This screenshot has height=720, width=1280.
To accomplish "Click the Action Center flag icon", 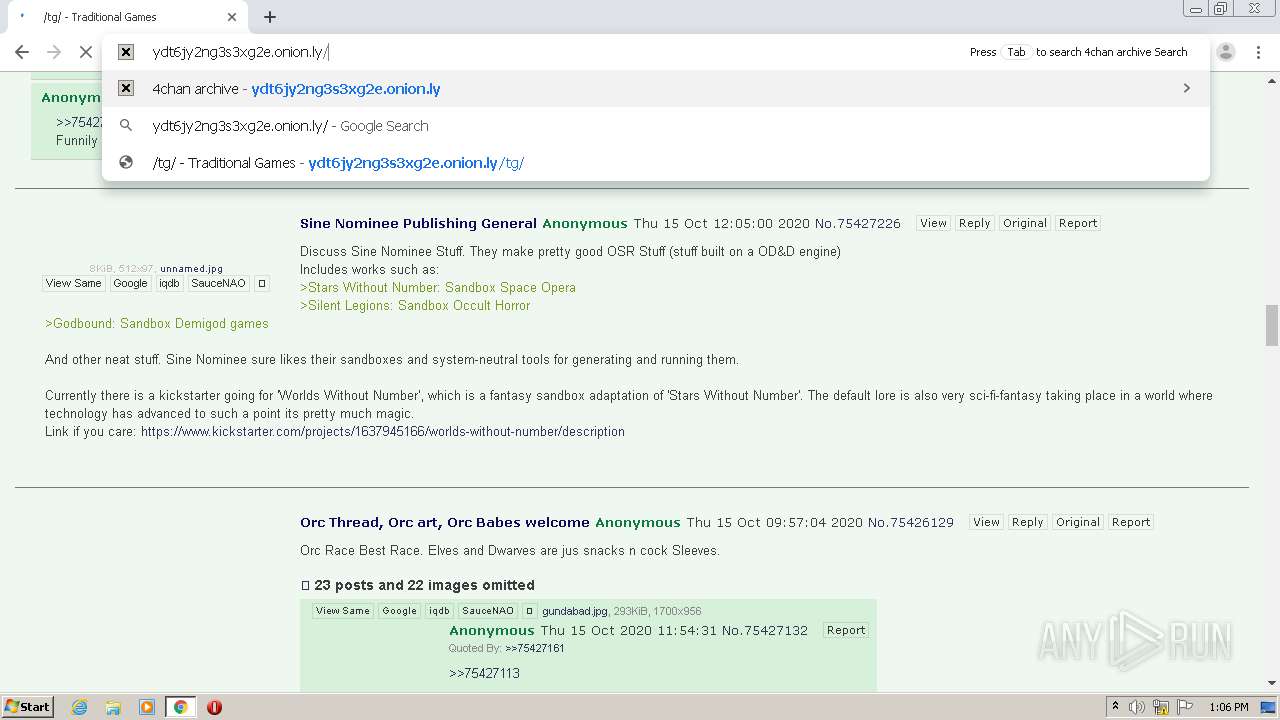I will pos(1184,707).
